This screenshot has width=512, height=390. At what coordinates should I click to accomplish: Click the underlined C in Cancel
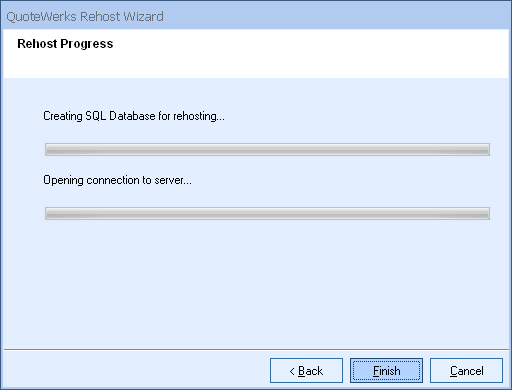pos(454,371)
